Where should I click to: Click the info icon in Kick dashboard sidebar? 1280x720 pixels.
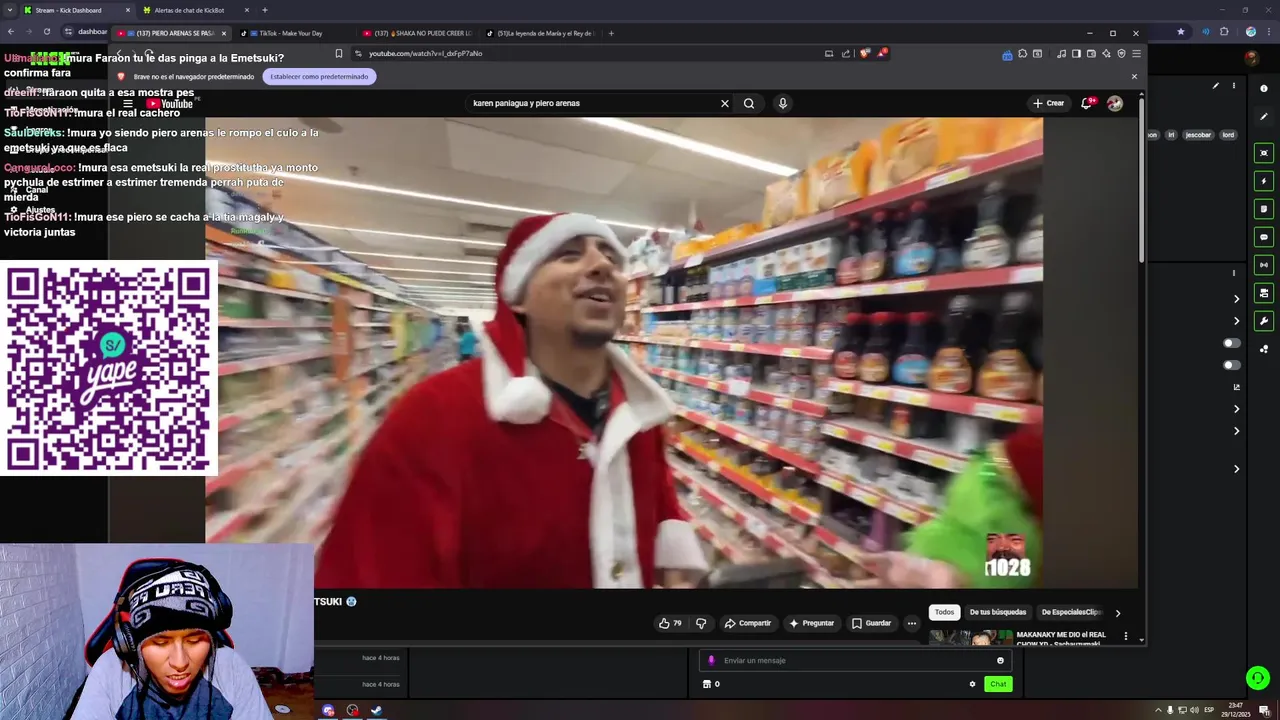(x=1264, y=89)
